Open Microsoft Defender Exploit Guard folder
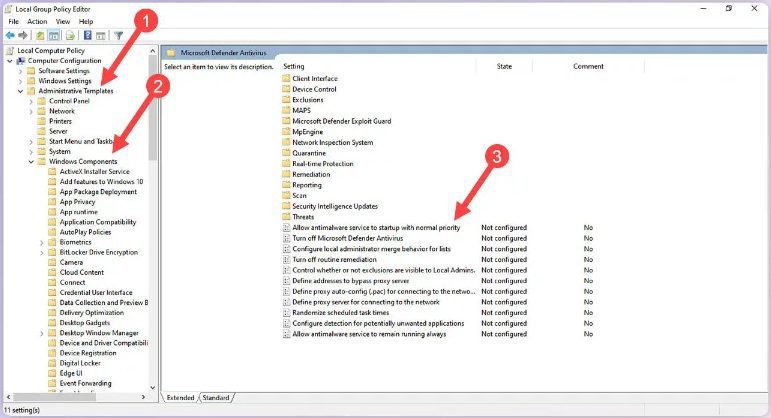Image resolution: width=771 pixels, height=418 pixels. (342, 121)
